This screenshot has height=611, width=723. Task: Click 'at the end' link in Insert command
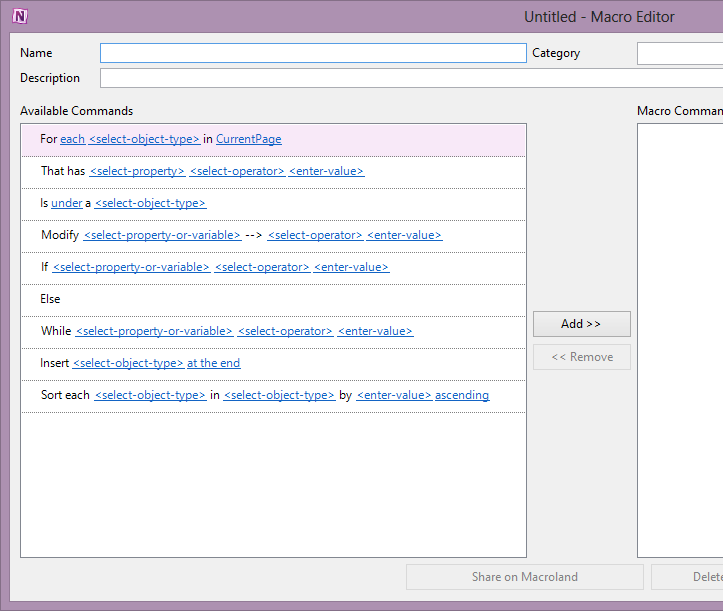click(213, 363)
